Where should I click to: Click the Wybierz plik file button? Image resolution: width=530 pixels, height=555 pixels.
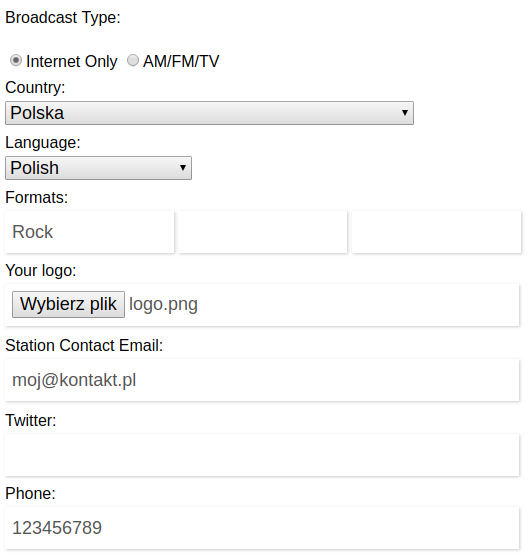[x=68, y=304]
